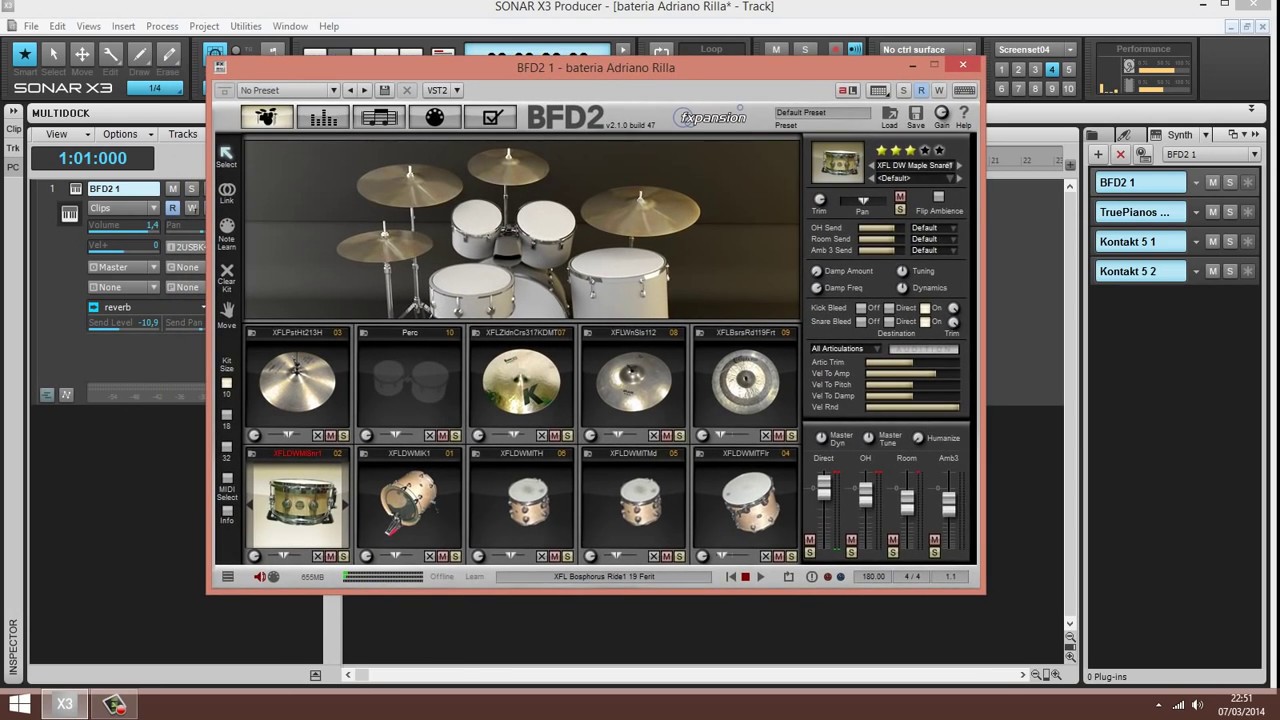
Task: Open the Utilities menu
Action: click(246, 26)
